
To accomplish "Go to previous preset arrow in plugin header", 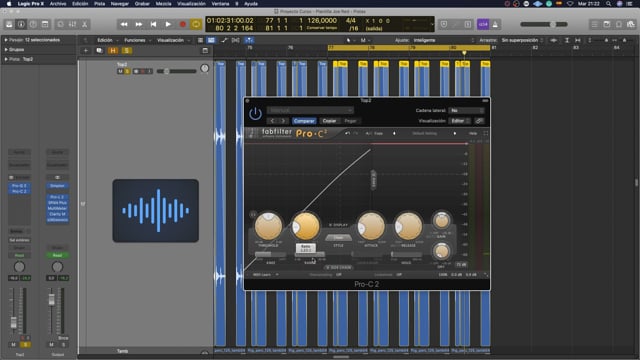I will coord(273,121).
